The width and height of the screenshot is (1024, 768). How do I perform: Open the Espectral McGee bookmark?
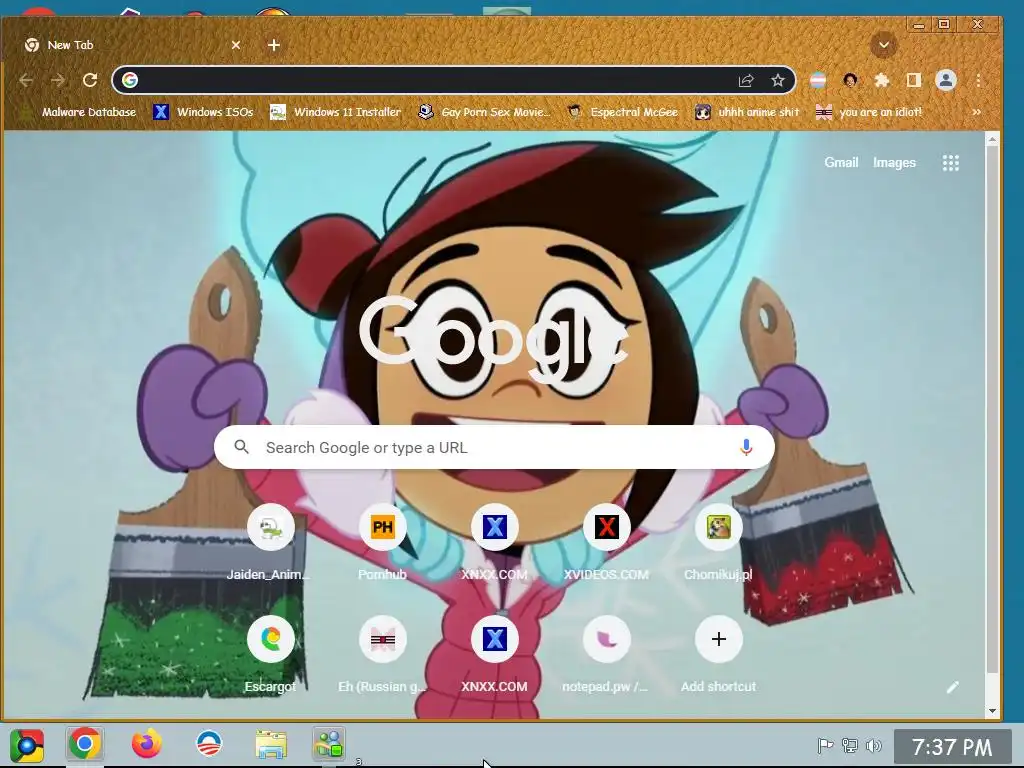pos(622,112)
